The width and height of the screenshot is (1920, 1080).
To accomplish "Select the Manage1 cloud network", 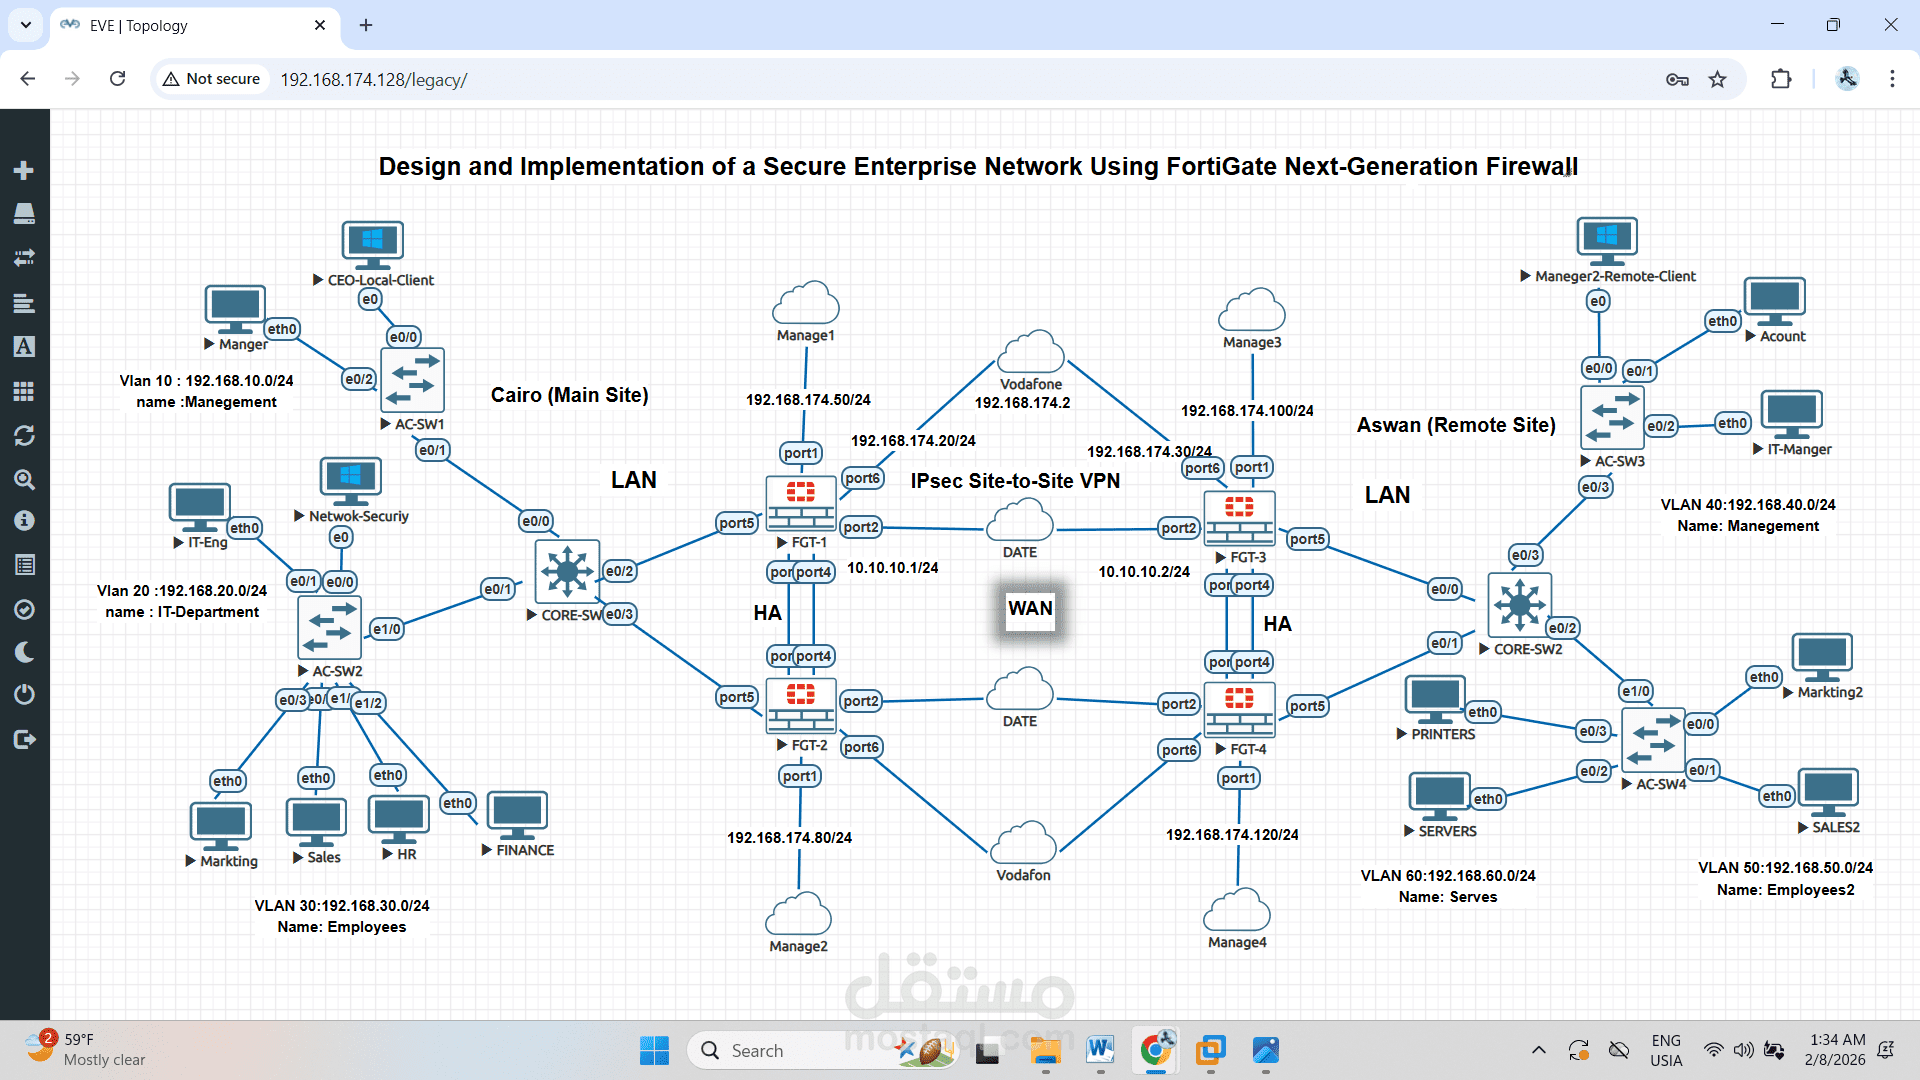I will click(x=805, y=303).
